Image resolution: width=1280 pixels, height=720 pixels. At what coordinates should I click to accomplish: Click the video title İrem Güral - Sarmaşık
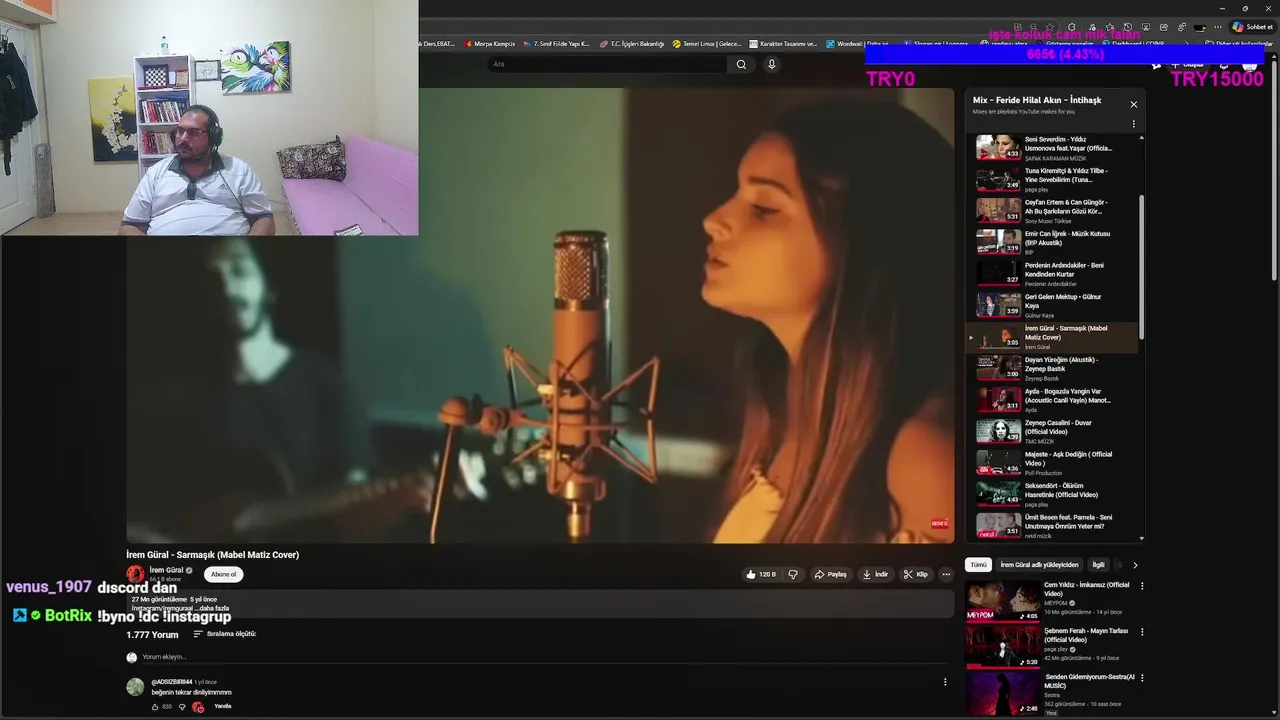(212, 554)
